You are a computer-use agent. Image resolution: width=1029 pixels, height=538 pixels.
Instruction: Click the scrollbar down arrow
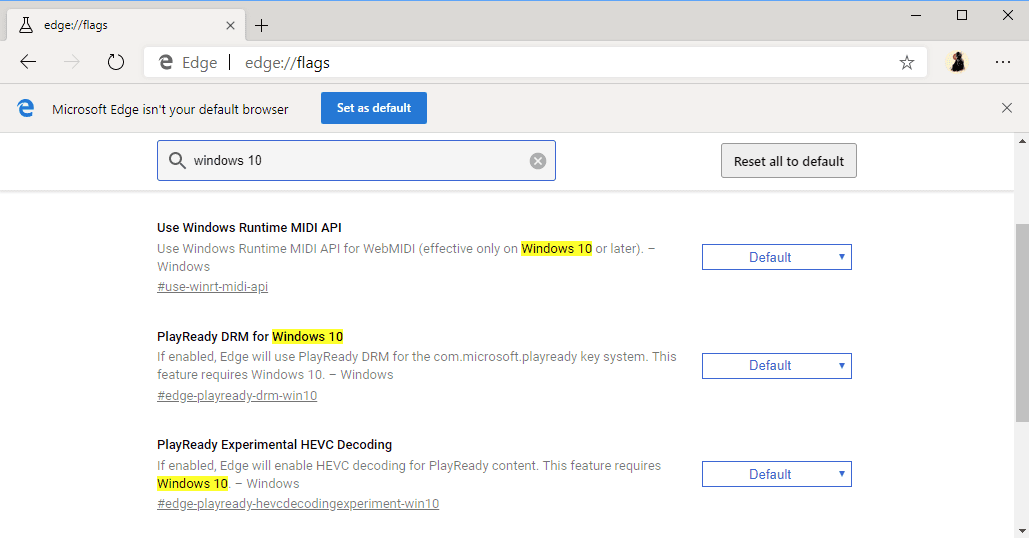point(1022,531)
